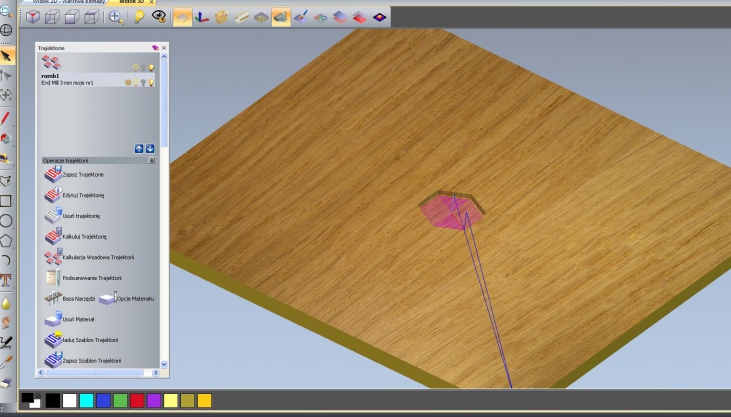This screenshot has width=731, height=417.
Task: Pick the purple color swatch
Action: point(154,400)
